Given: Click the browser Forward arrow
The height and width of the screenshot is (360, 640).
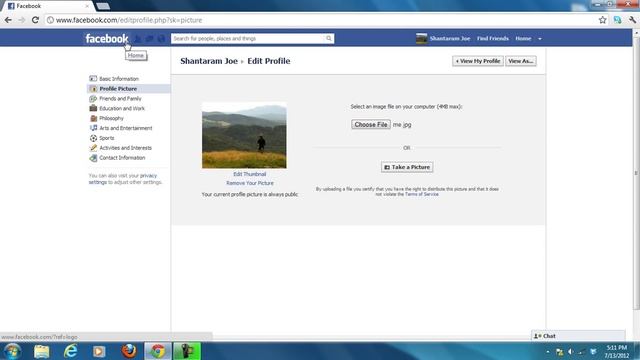Looking at the screenshot, I should pyautogui.click(x=22, y=20).
